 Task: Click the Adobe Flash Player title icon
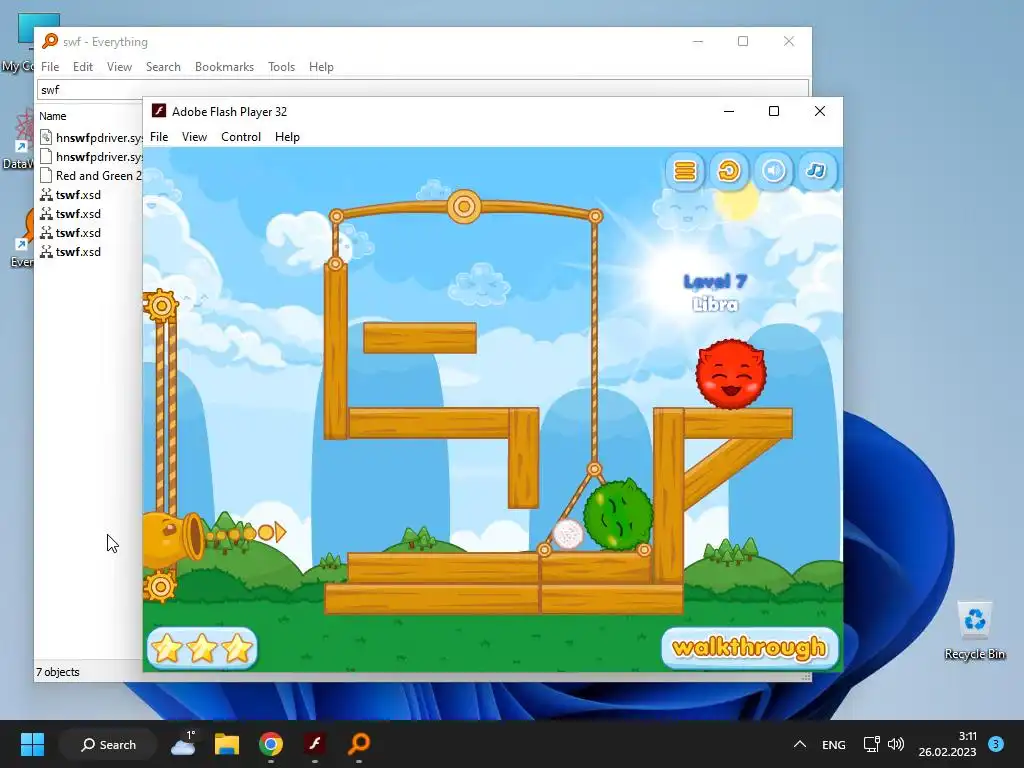click(x=159, y=111)
